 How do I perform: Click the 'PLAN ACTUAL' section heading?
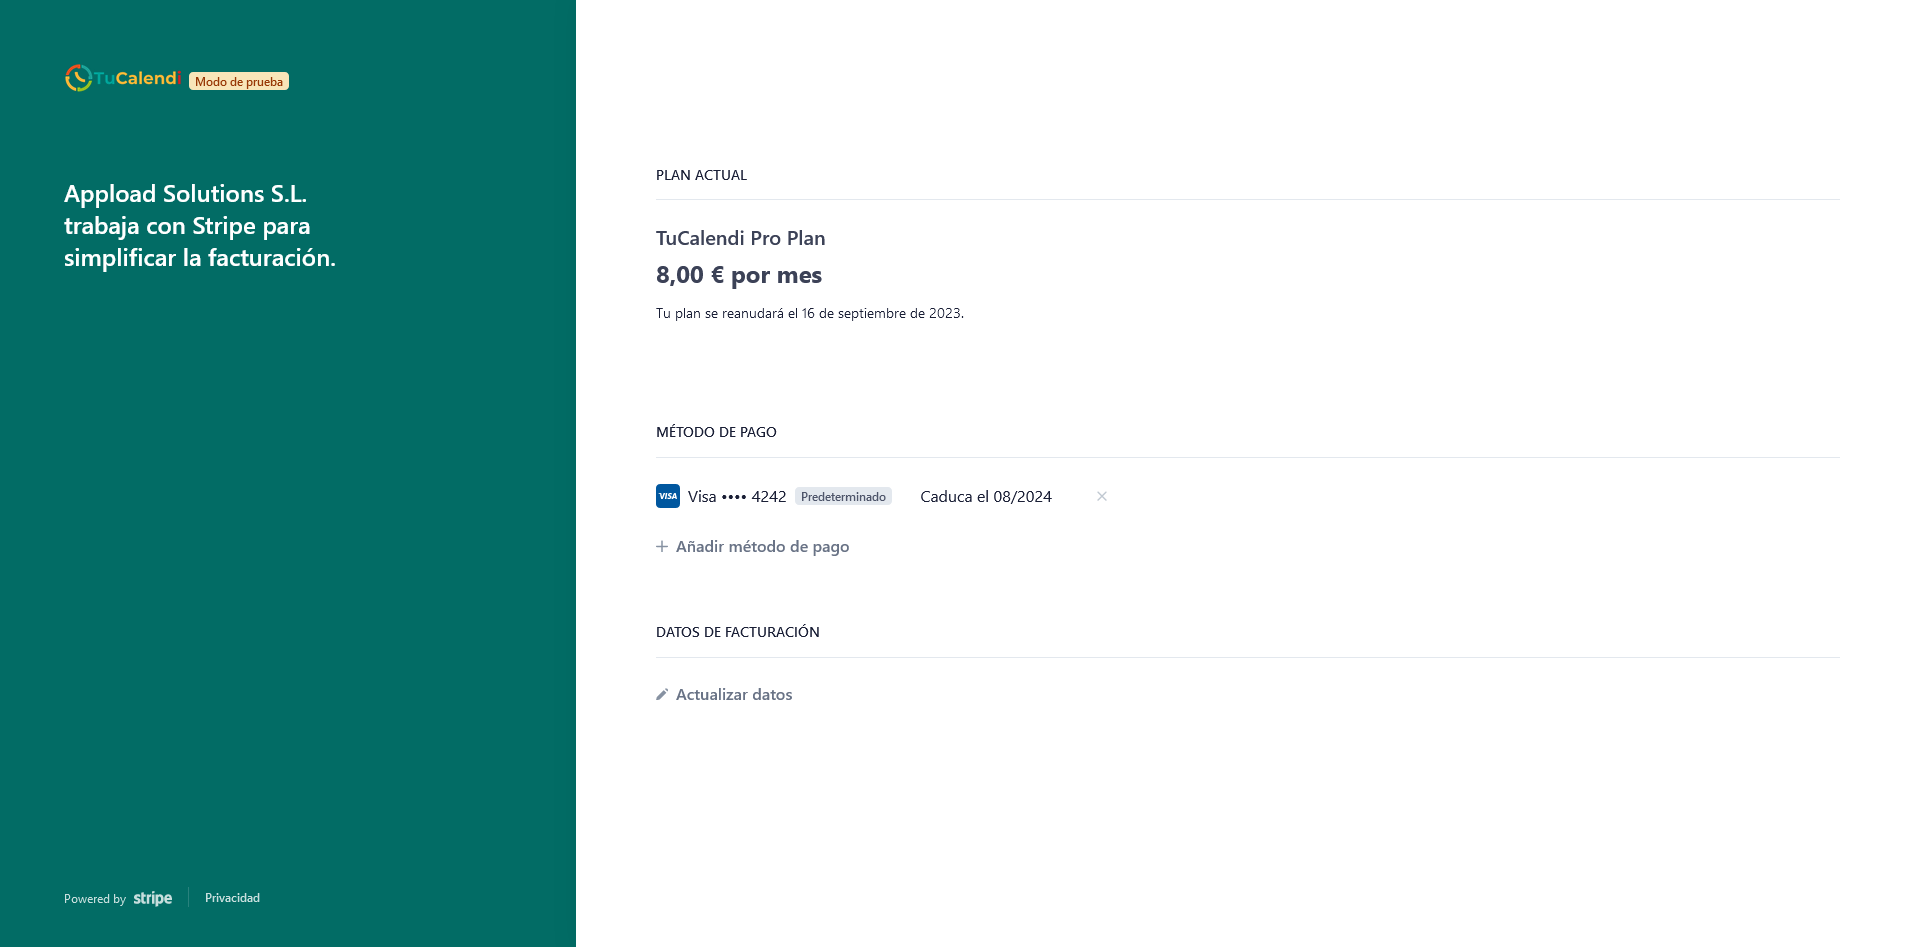pyautogui.click(x=701, y=175)
